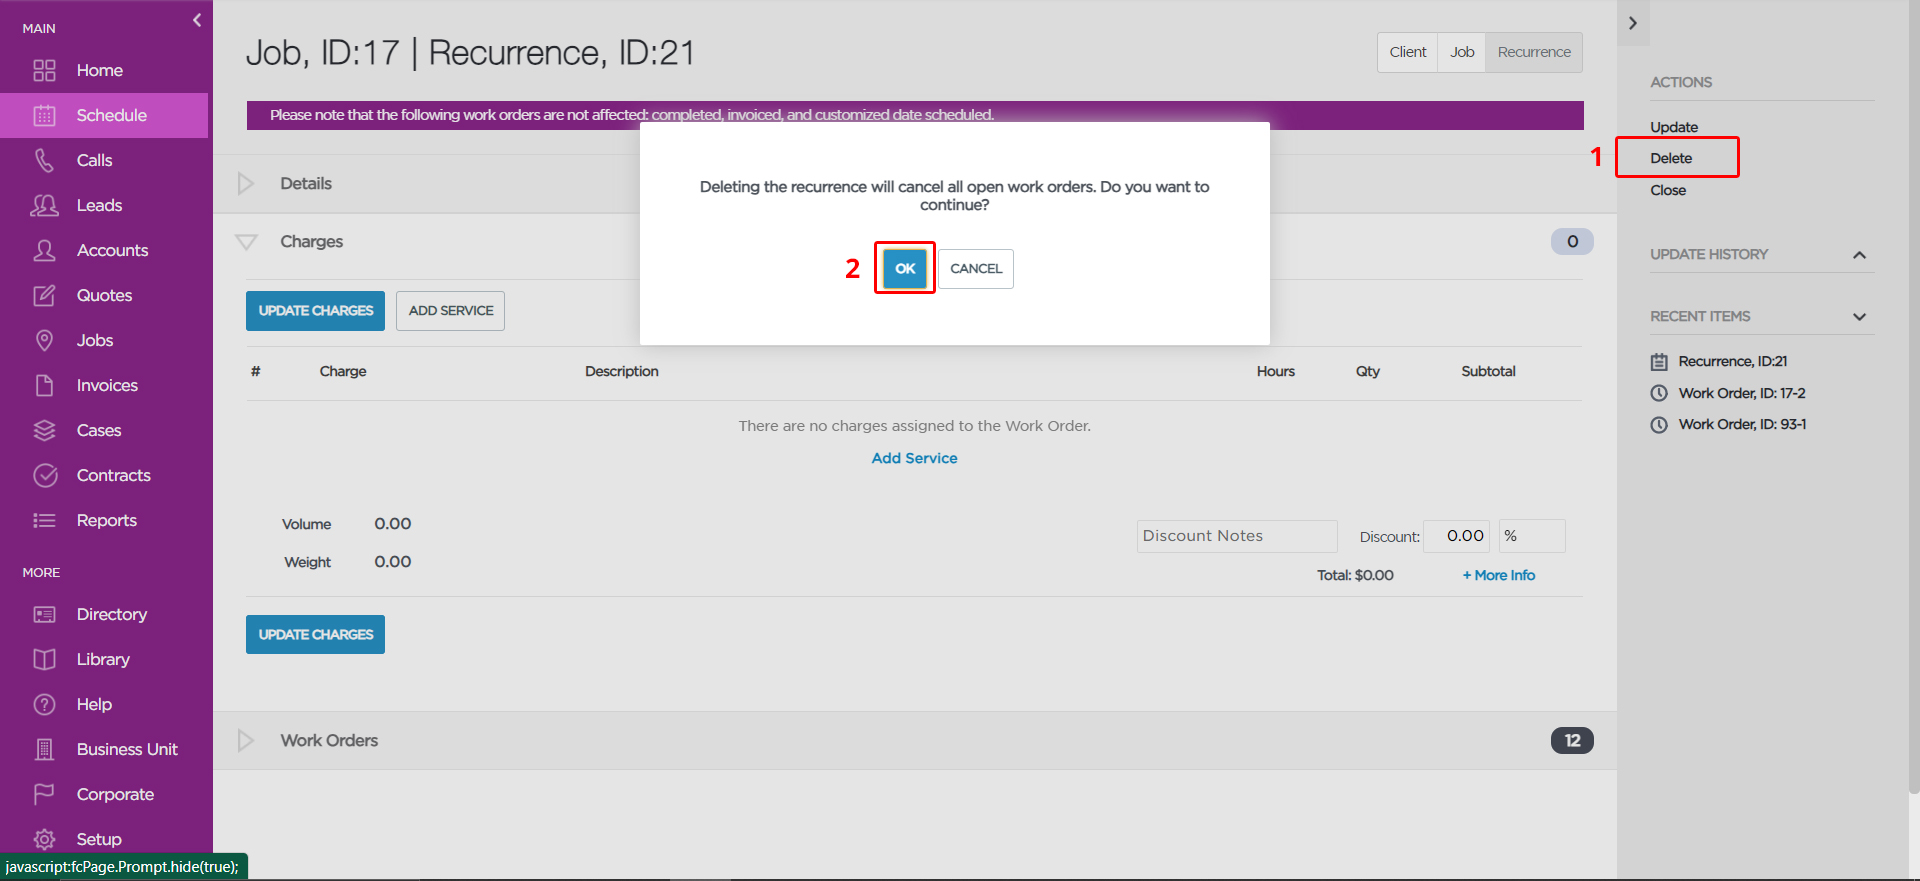Click the CANCEL button in the dialog

coord(976,268)
